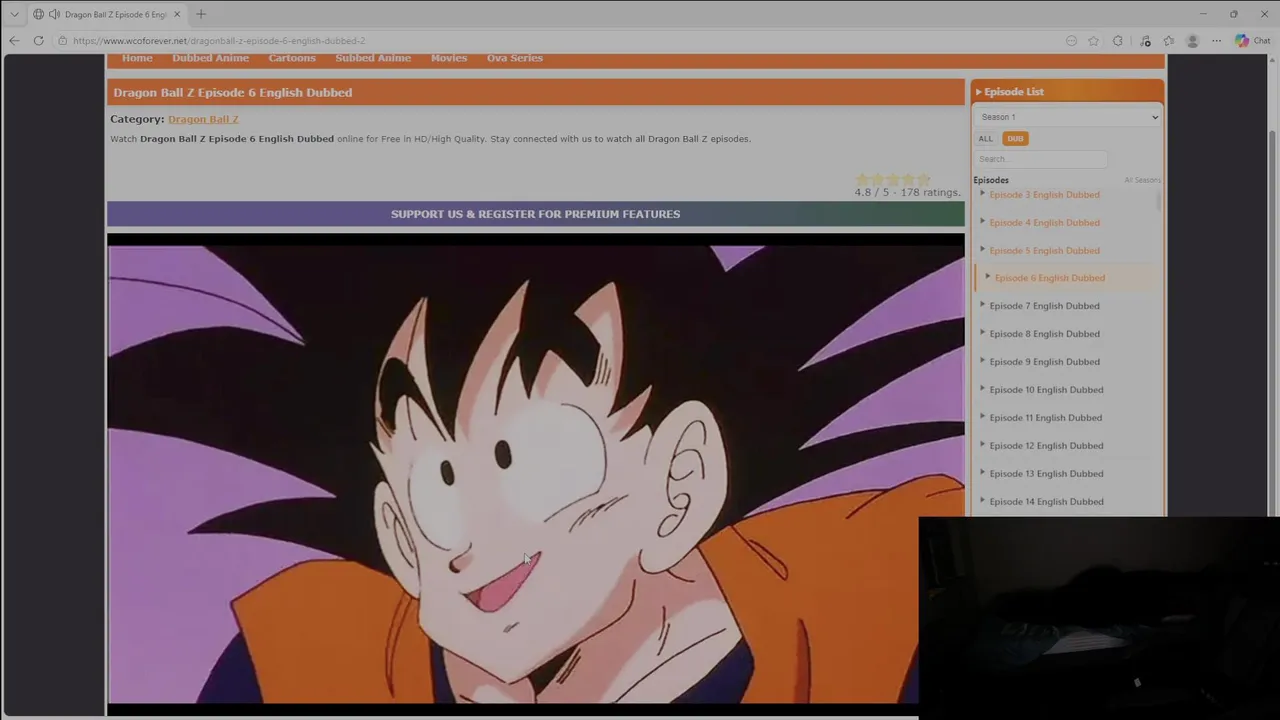Open the tab search chevron button
This screenshot has height=720, width=1280.
14,14
